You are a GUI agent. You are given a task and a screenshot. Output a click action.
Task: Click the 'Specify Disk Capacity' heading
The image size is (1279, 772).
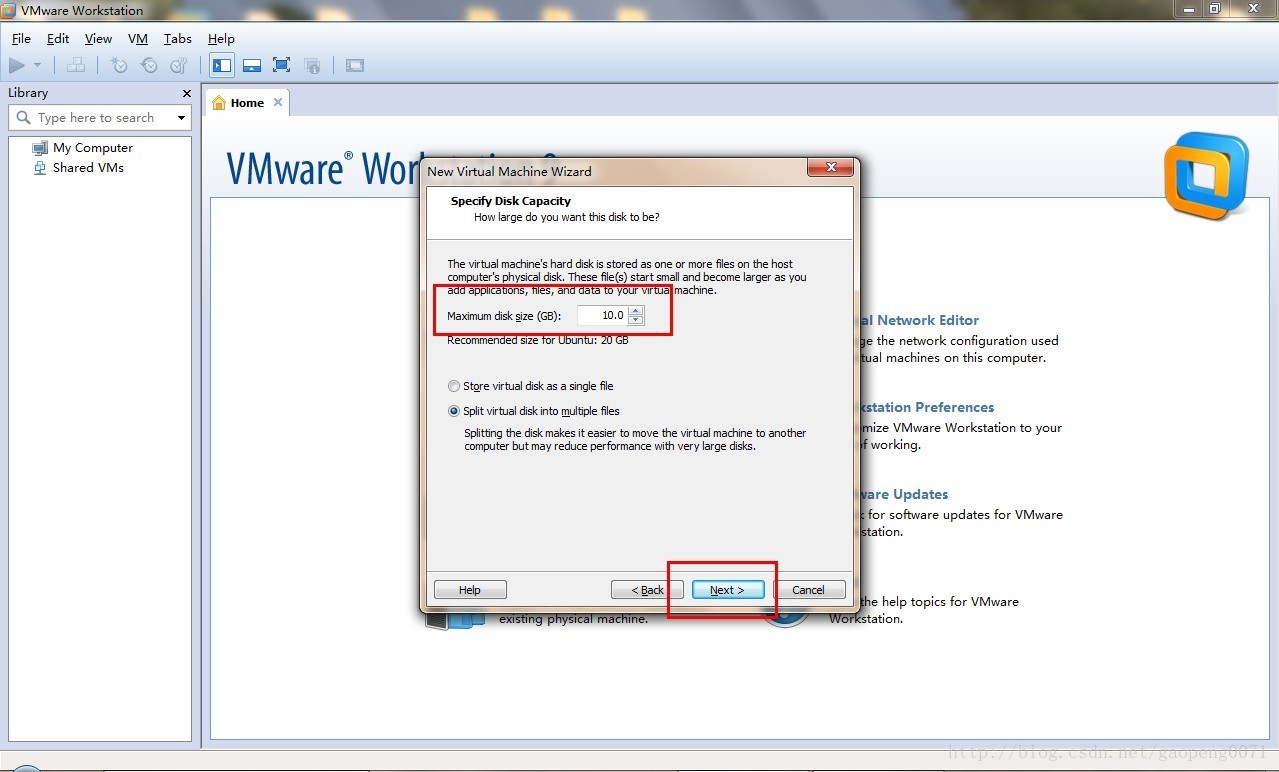511,201
